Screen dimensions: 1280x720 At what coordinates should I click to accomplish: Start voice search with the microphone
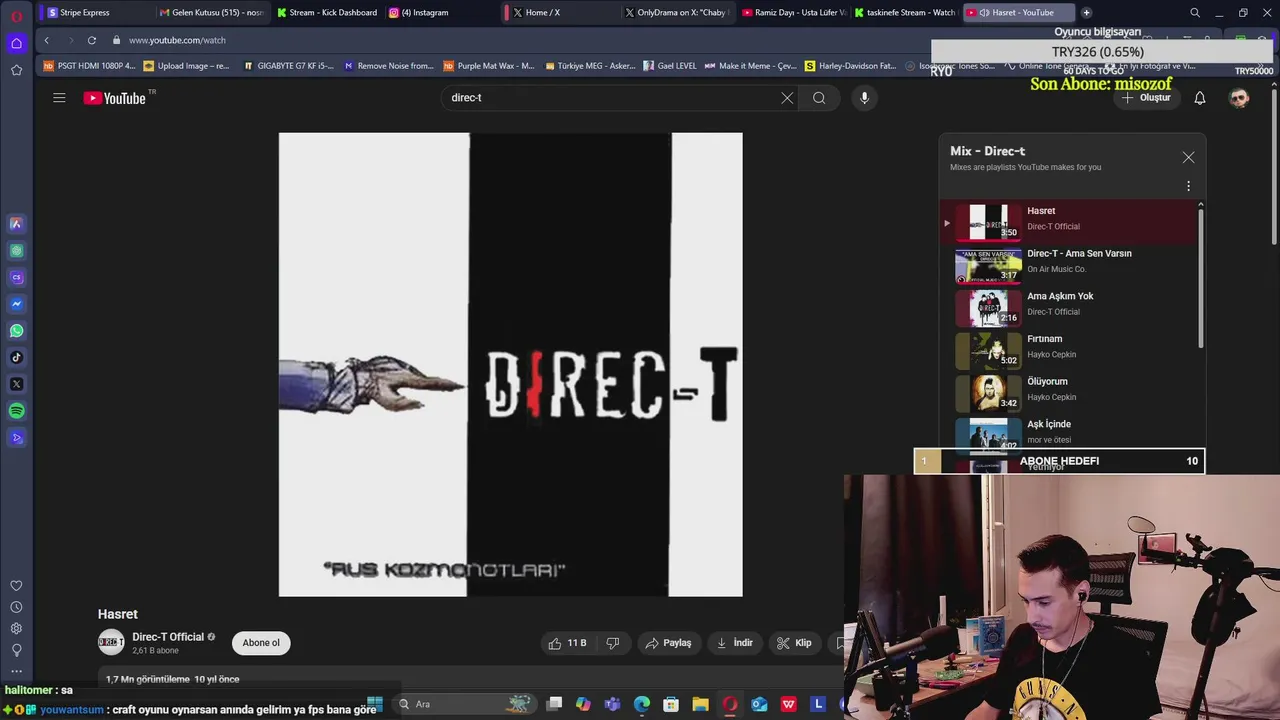tap(865, 98)
